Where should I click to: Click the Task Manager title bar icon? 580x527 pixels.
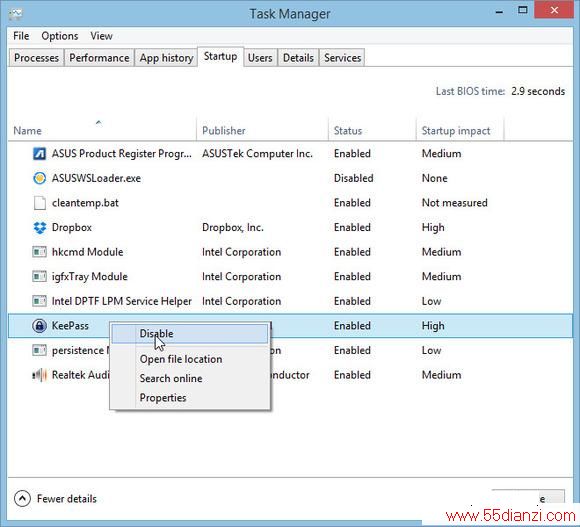15,14
